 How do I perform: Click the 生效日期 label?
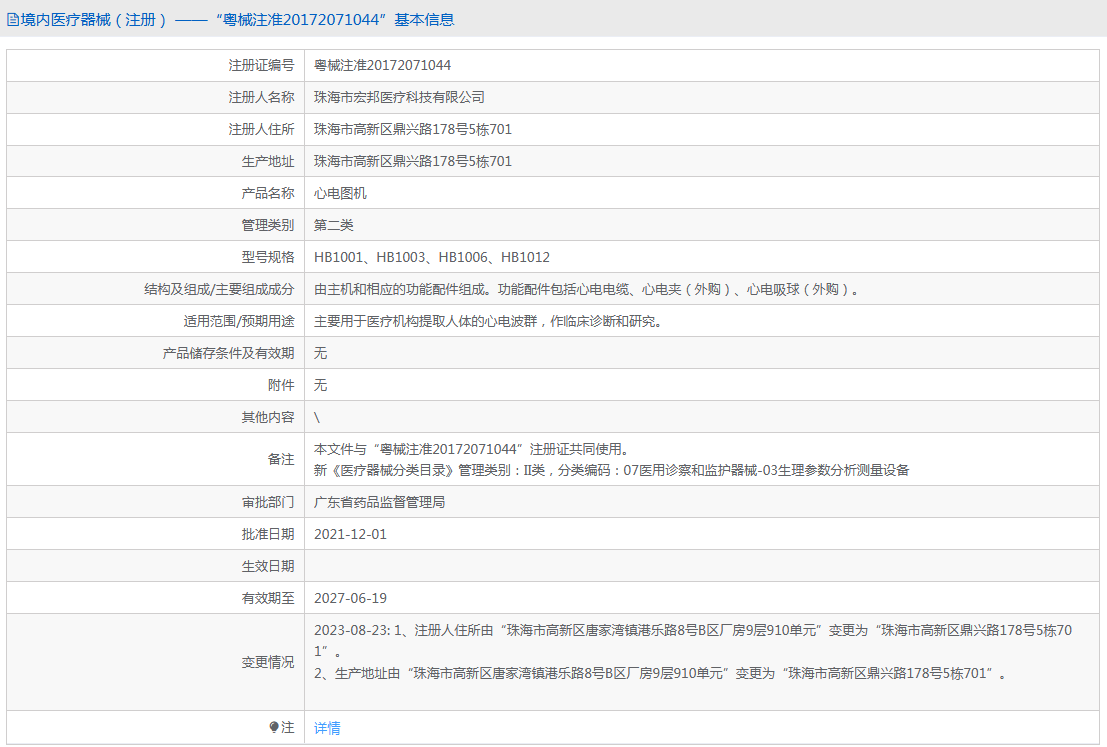pos(268,566)
